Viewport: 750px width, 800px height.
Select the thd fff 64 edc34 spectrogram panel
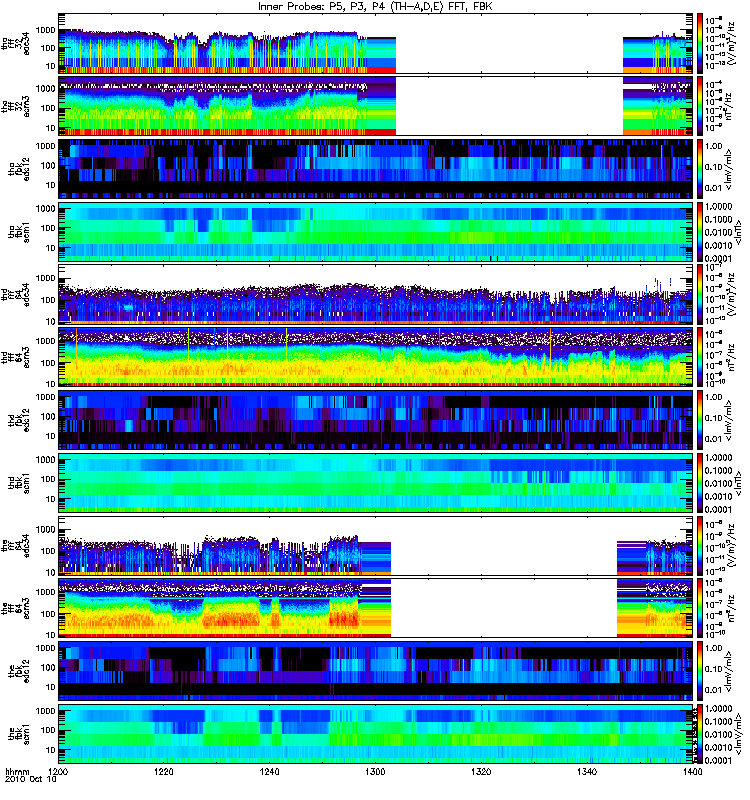click(376, 294)
